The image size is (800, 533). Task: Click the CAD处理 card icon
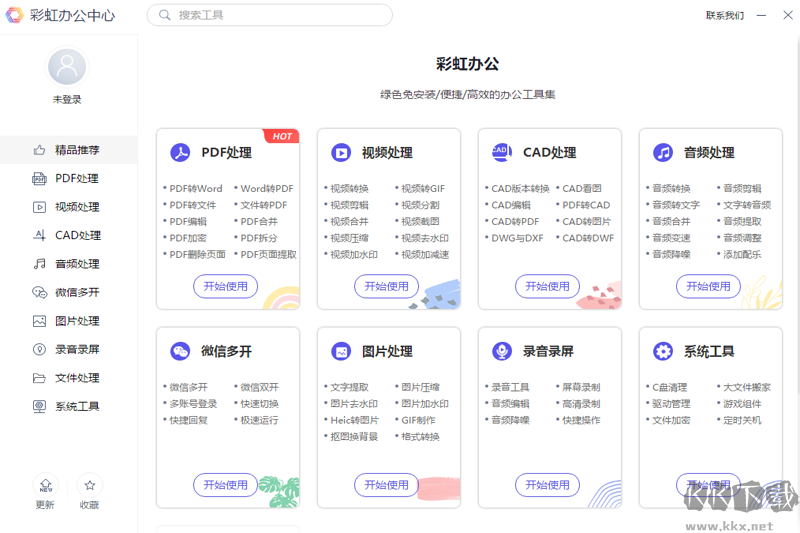(502, 153)
